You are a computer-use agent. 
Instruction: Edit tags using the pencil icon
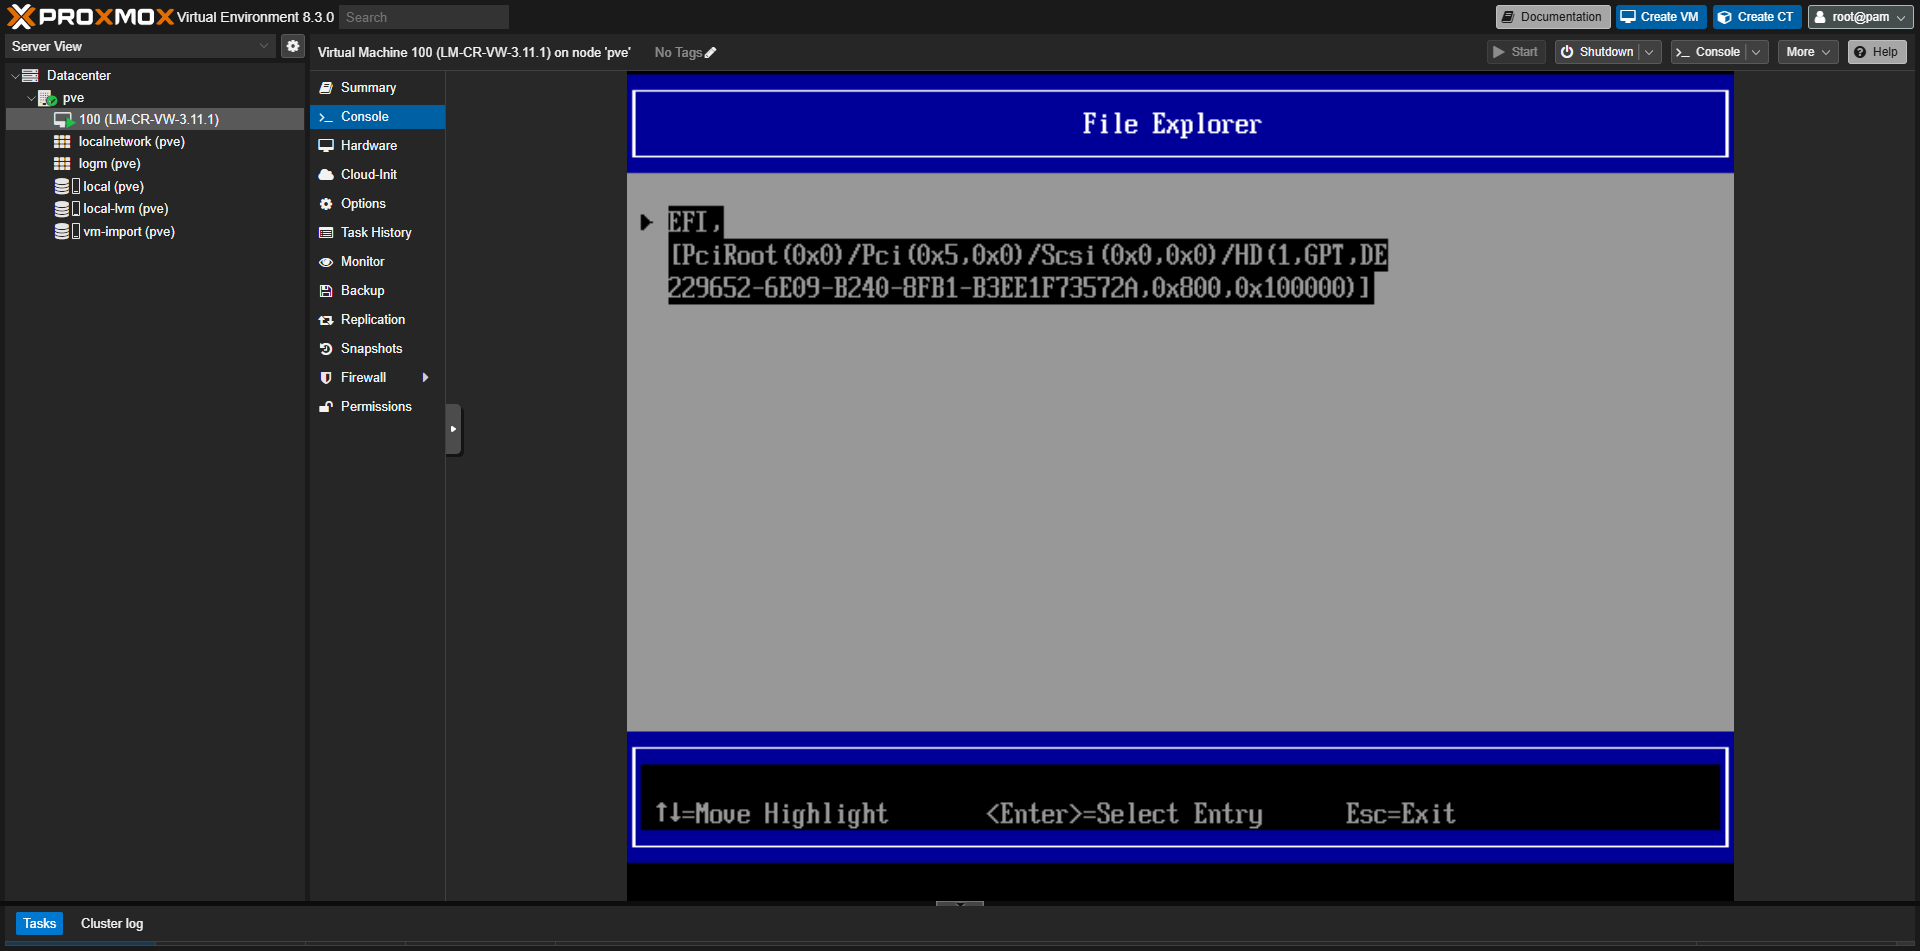(x=712, y=52)
